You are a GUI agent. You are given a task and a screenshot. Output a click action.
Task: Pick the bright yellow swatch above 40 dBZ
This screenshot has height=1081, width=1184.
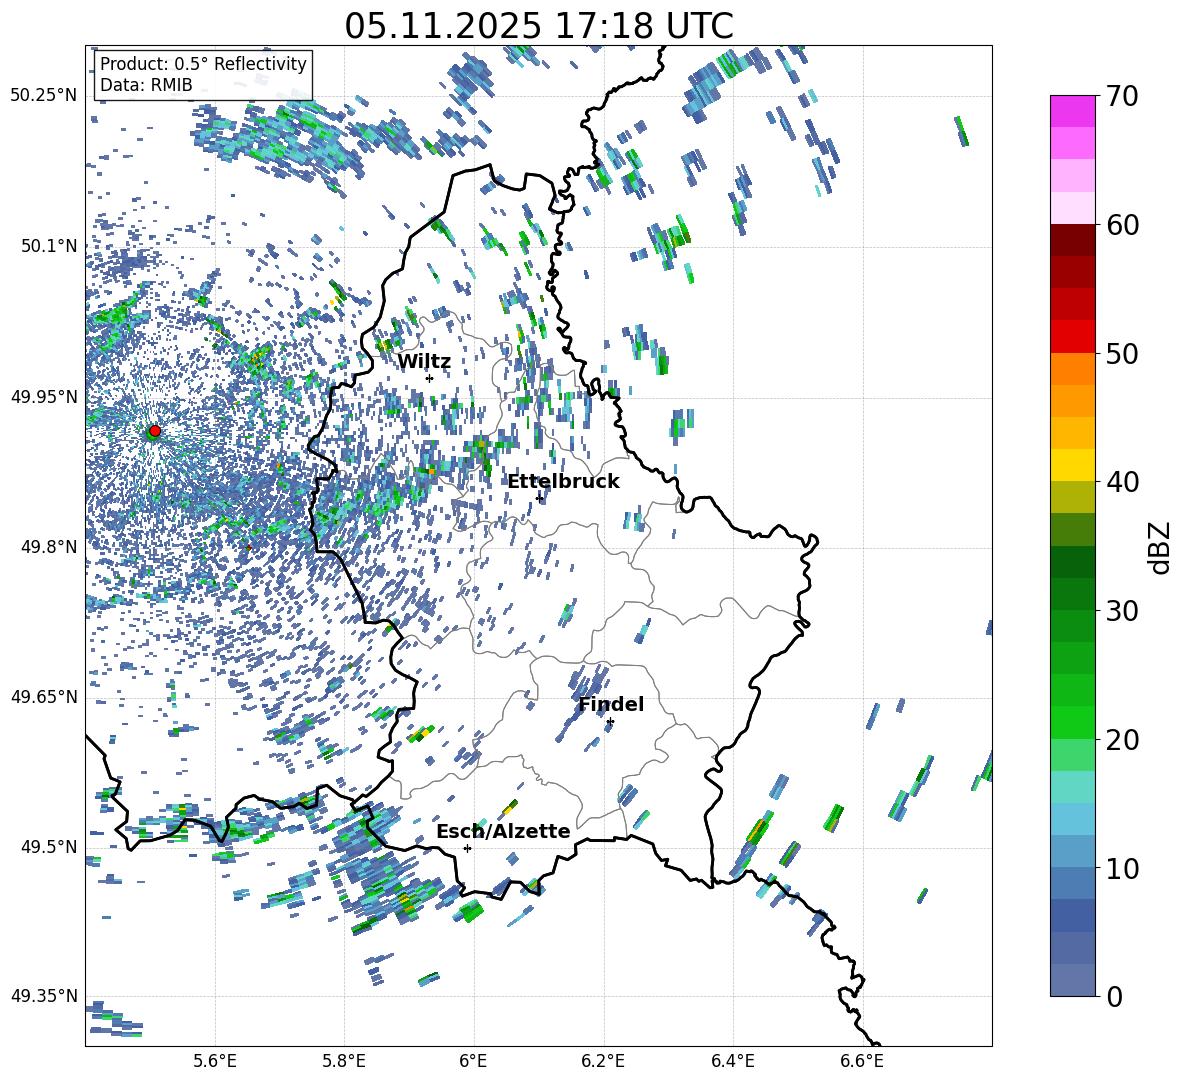coord(1073,465)
